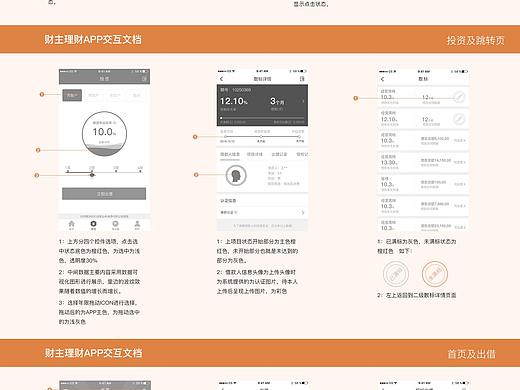Viewport: 520px width, 390px height.
Task: Open the cut-off fourth tab in the detail mockup's tab row
Action: tap(302, 154)
